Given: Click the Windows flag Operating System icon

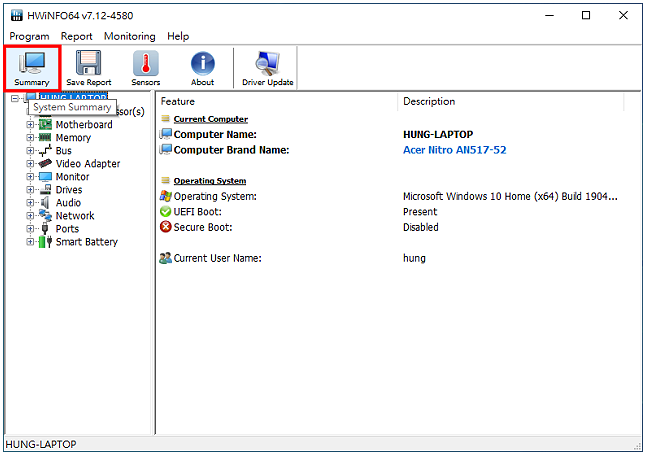Looking at the screenshot, I should (x=165, y=196).
